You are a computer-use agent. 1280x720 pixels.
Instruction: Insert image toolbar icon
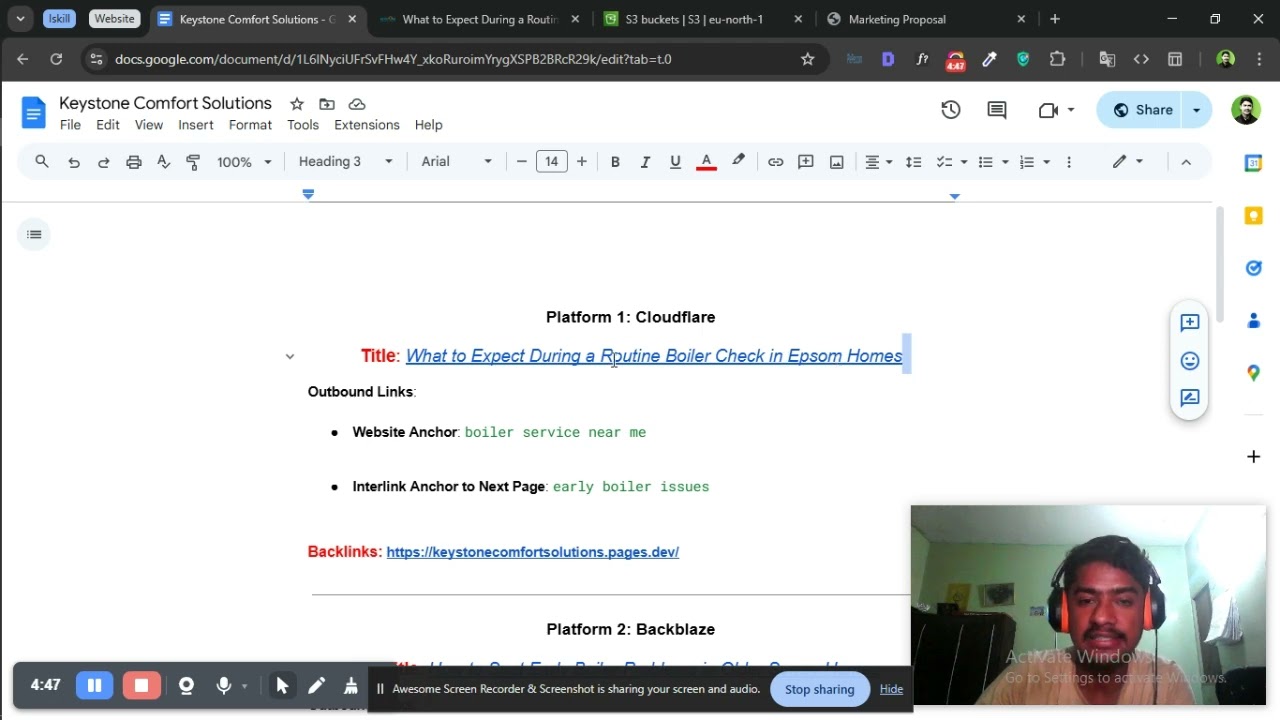coord(836,162)
